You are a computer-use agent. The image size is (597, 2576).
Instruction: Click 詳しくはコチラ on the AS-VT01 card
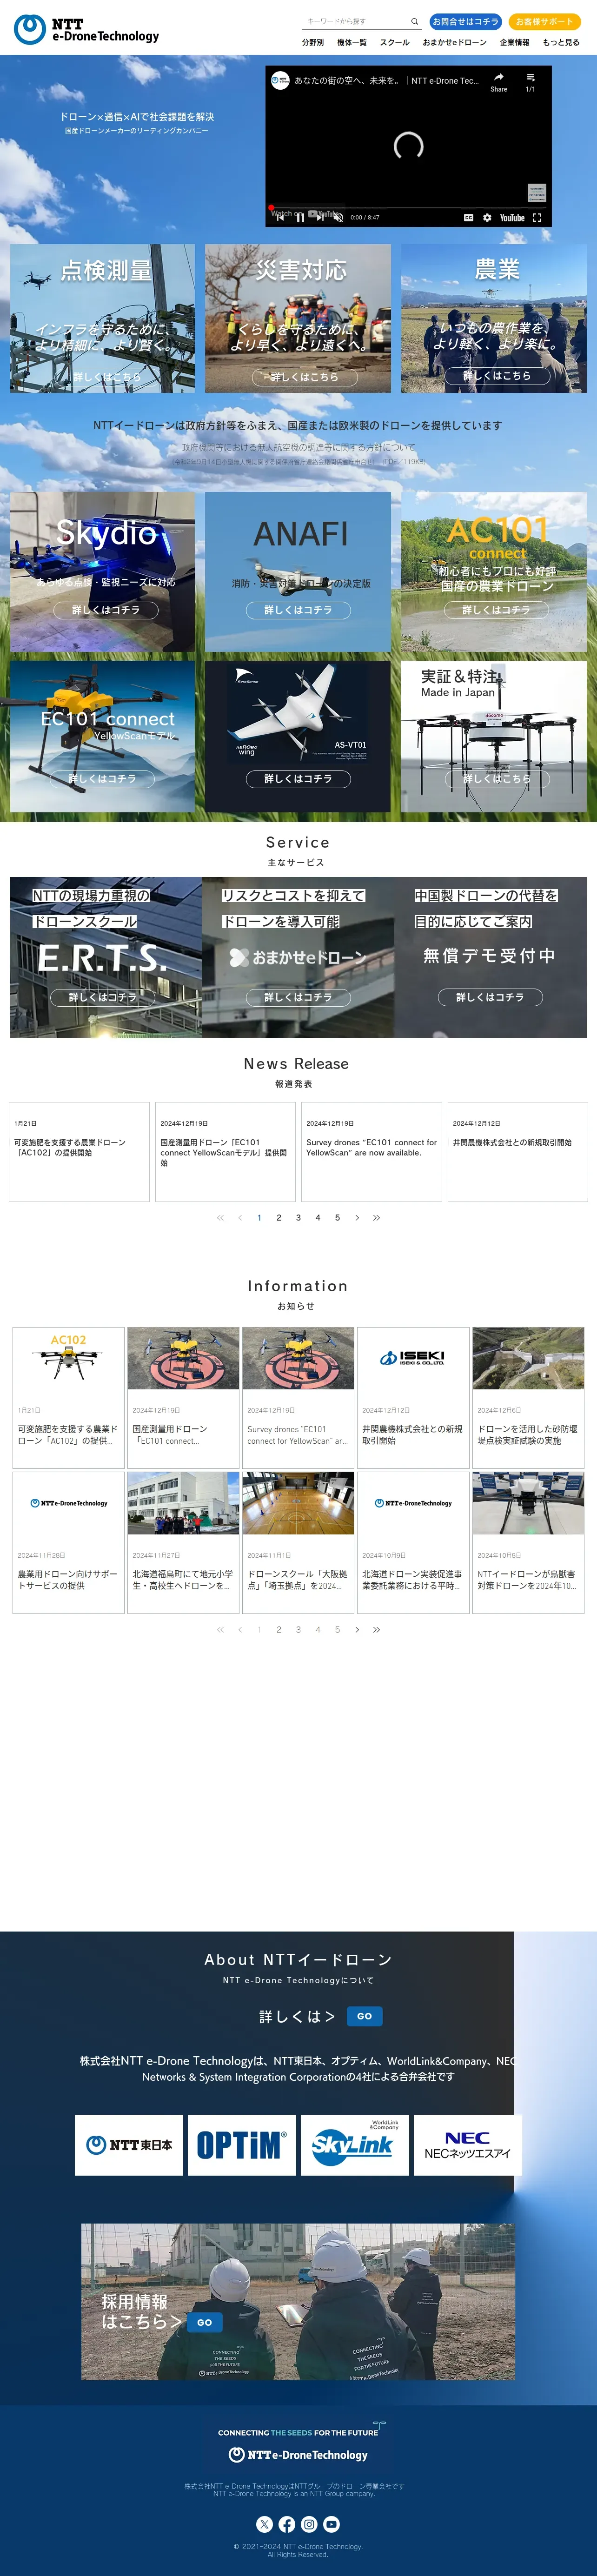[299, 779]
